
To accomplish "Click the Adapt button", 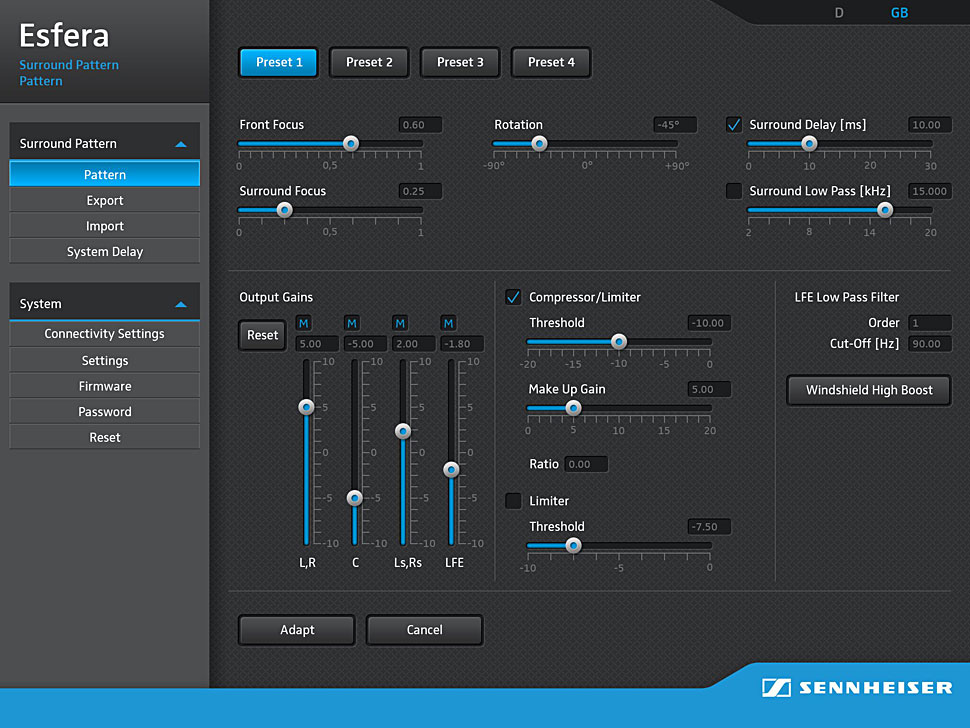I will point(297,630).
